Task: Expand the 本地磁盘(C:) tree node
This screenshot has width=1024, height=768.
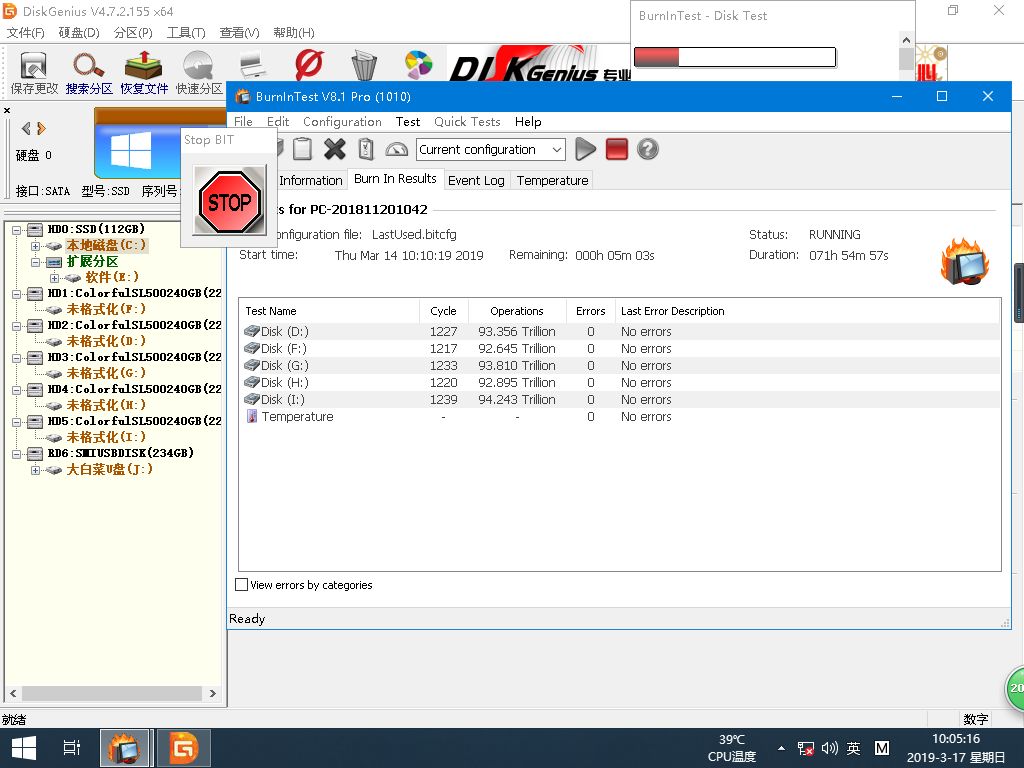Action: tap(36, 246)
